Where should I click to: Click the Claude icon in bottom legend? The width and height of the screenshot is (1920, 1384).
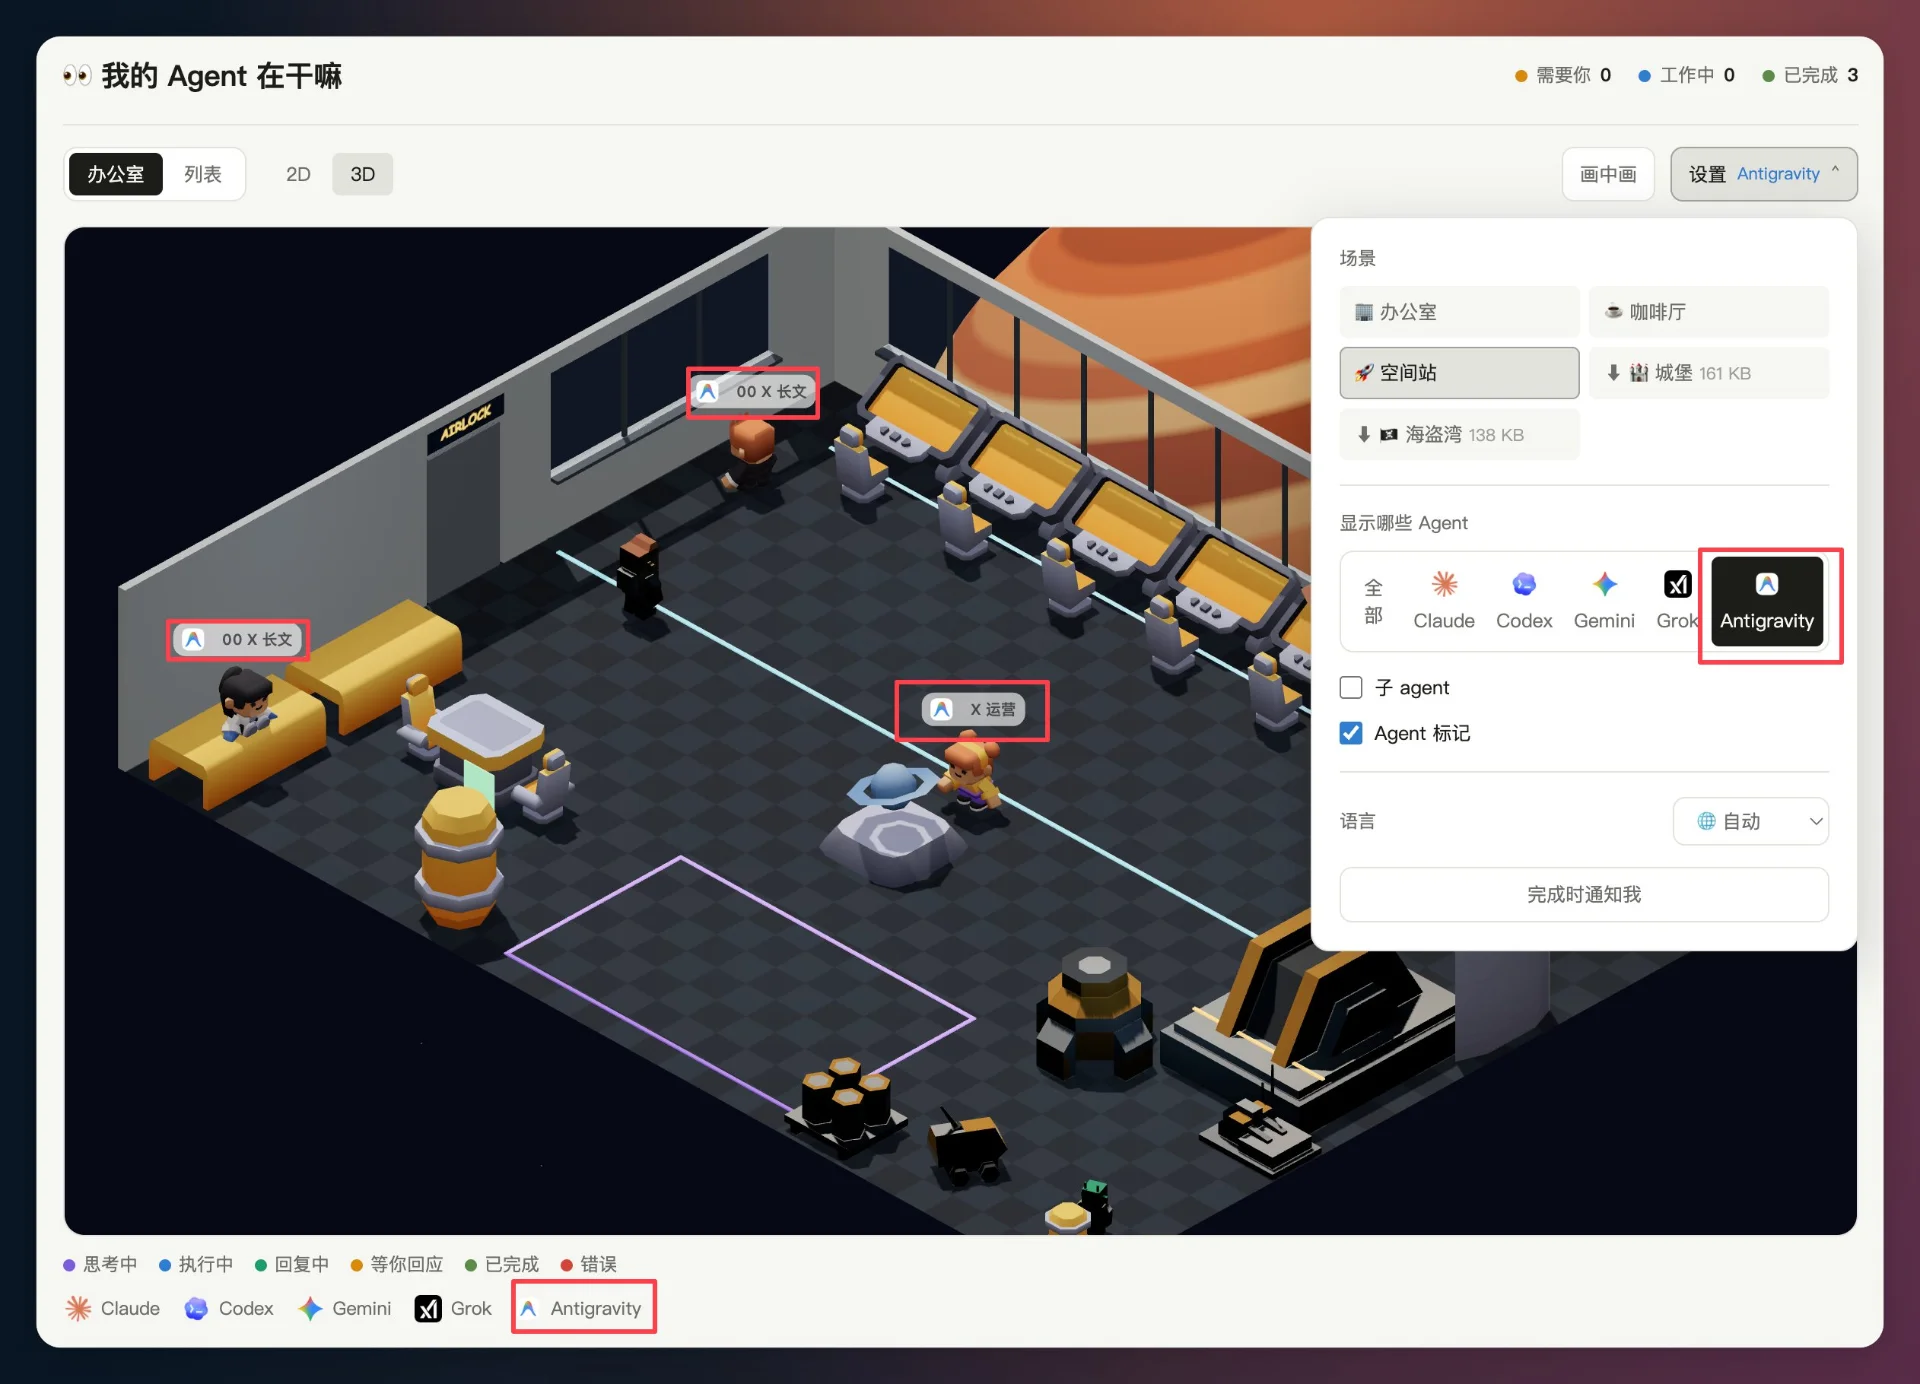tap(78, 1308)
